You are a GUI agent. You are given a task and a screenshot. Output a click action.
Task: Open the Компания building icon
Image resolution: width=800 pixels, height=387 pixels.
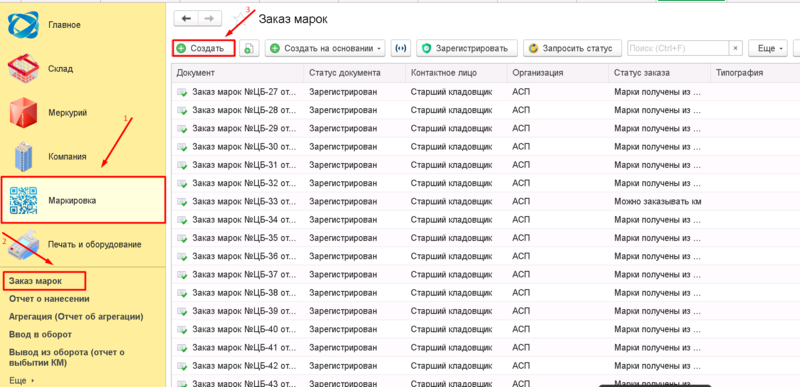pyautogui.click(x=23, y=157)
